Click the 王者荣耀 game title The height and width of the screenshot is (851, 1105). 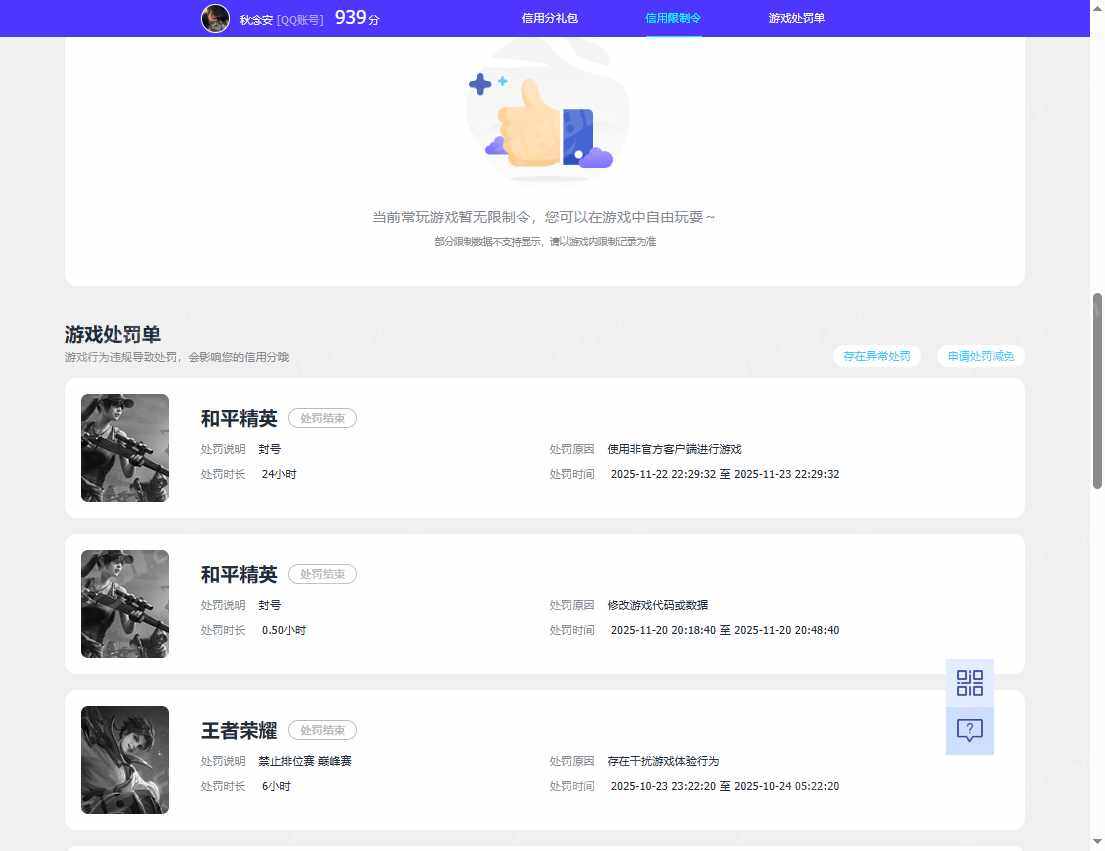pyautogui.click(x=239, y=731)
